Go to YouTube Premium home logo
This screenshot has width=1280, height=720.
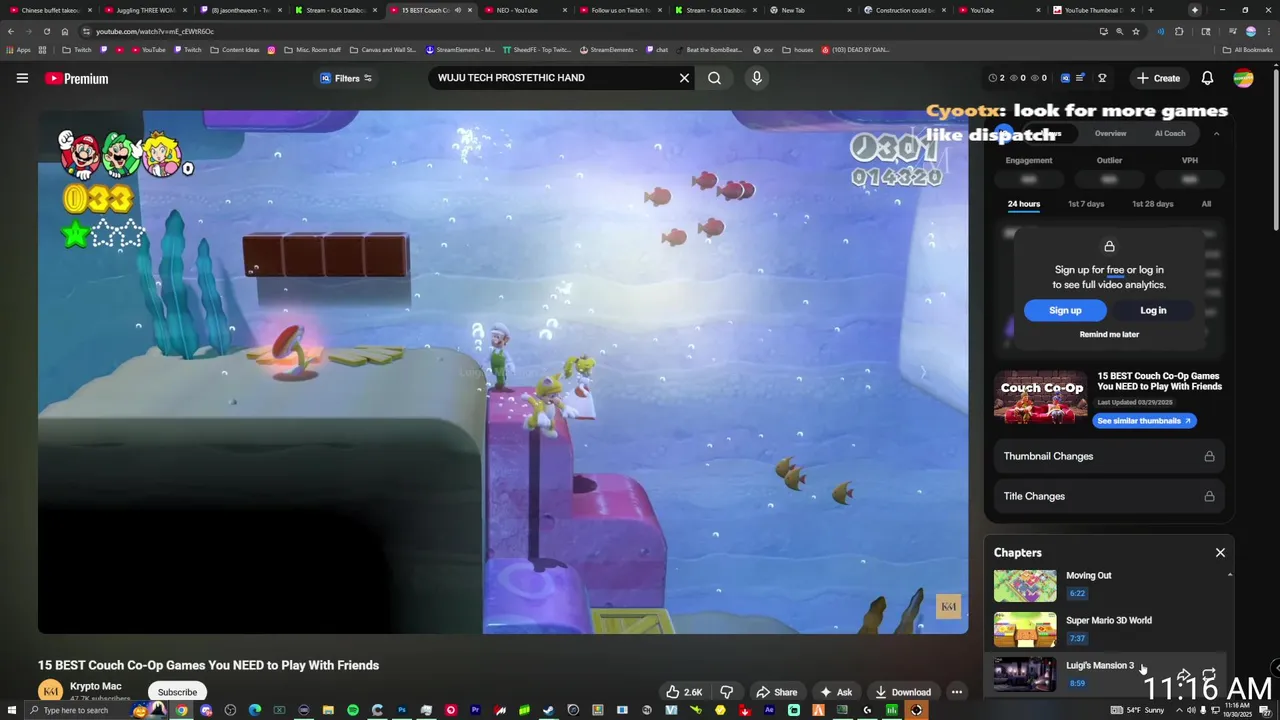point(76,78)
